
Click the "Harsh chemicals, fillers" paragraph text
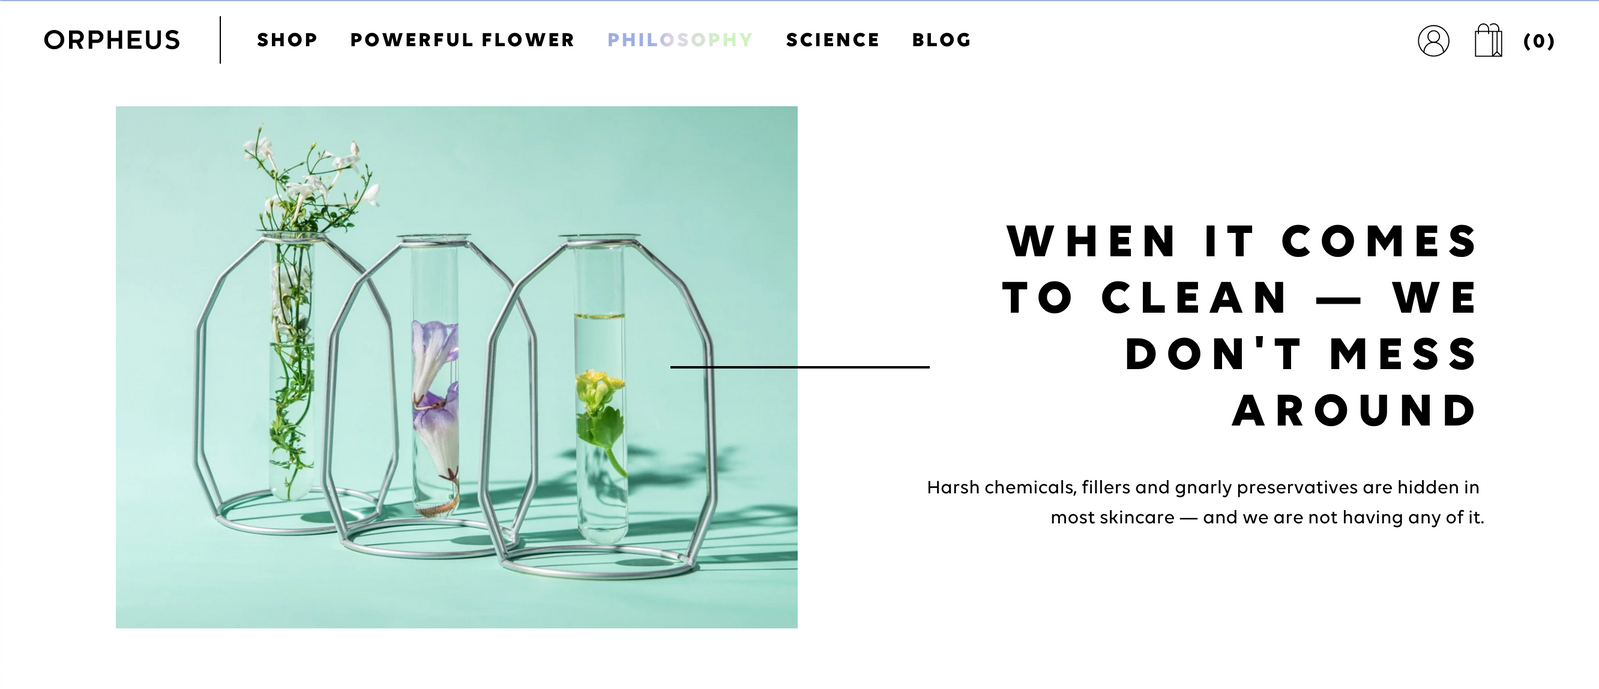click(x=1202, y=487)
